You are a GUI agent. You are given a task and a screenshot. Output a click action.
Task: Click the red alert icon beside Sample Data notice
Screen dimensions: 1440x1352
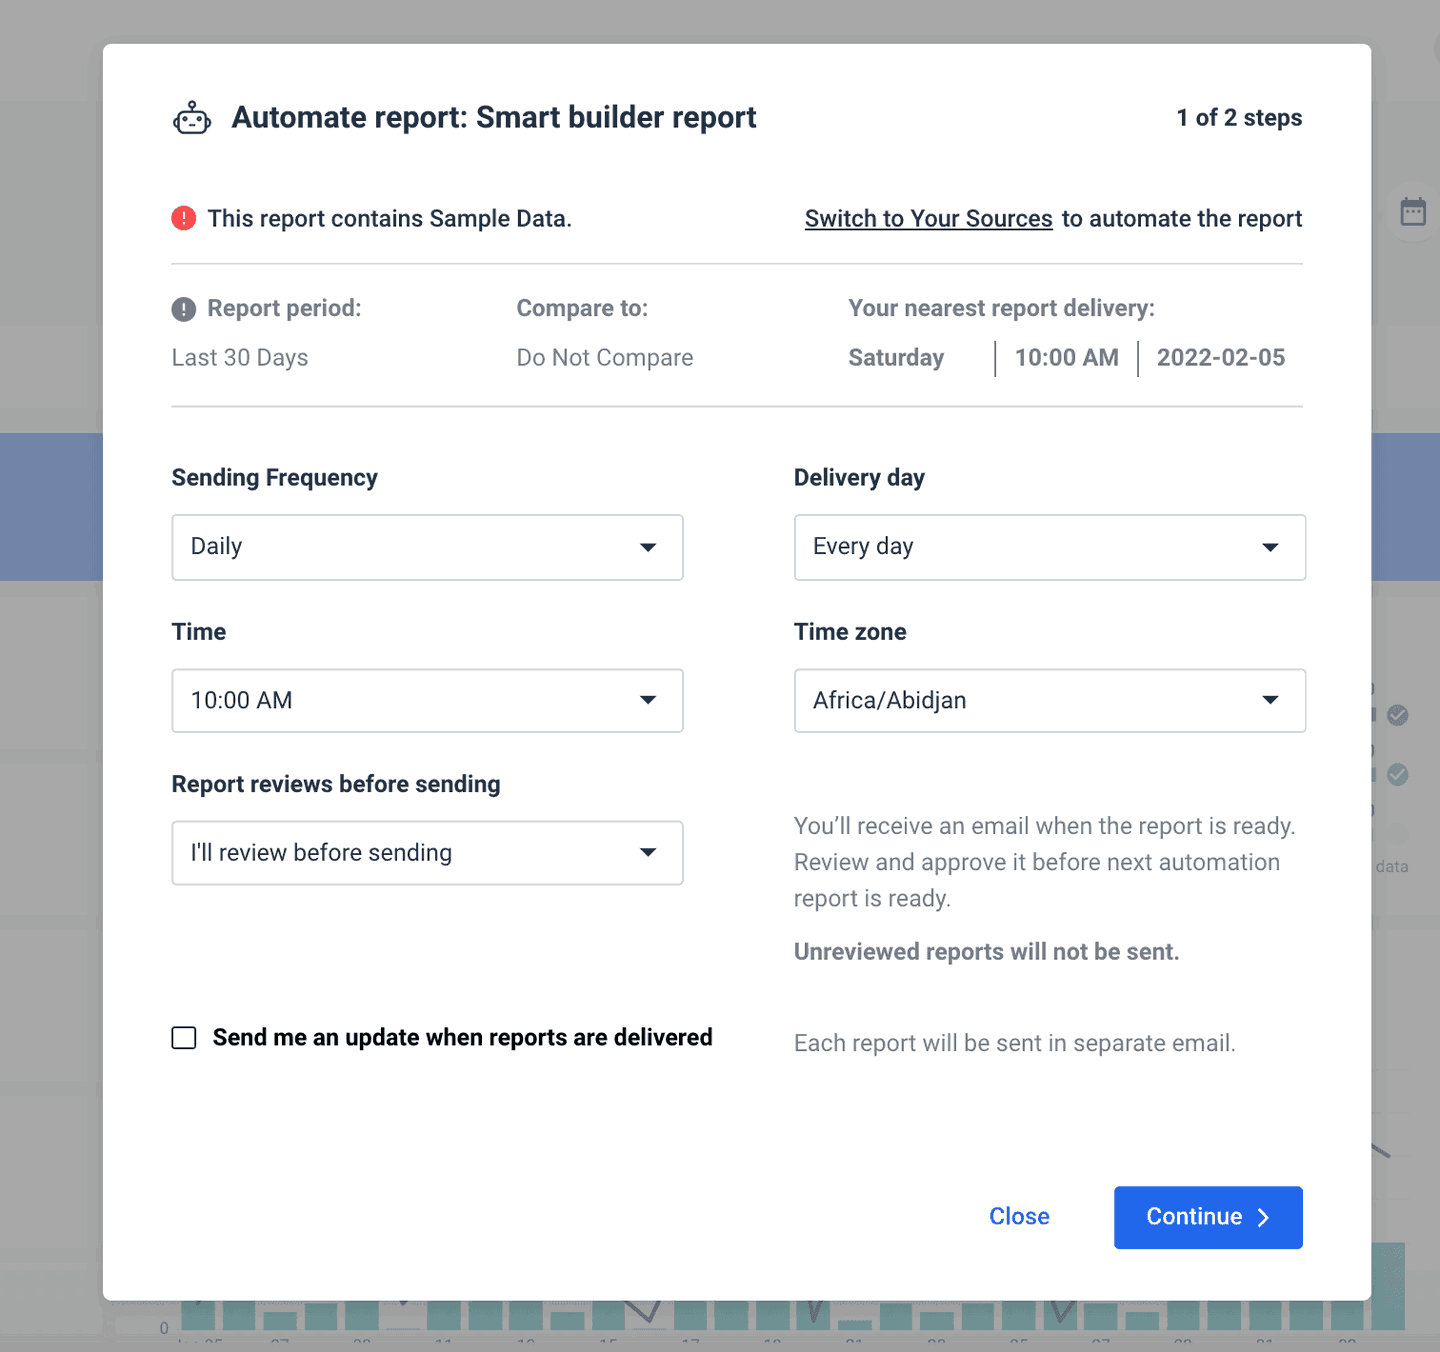pyautogui.click(x=183, y=218)
